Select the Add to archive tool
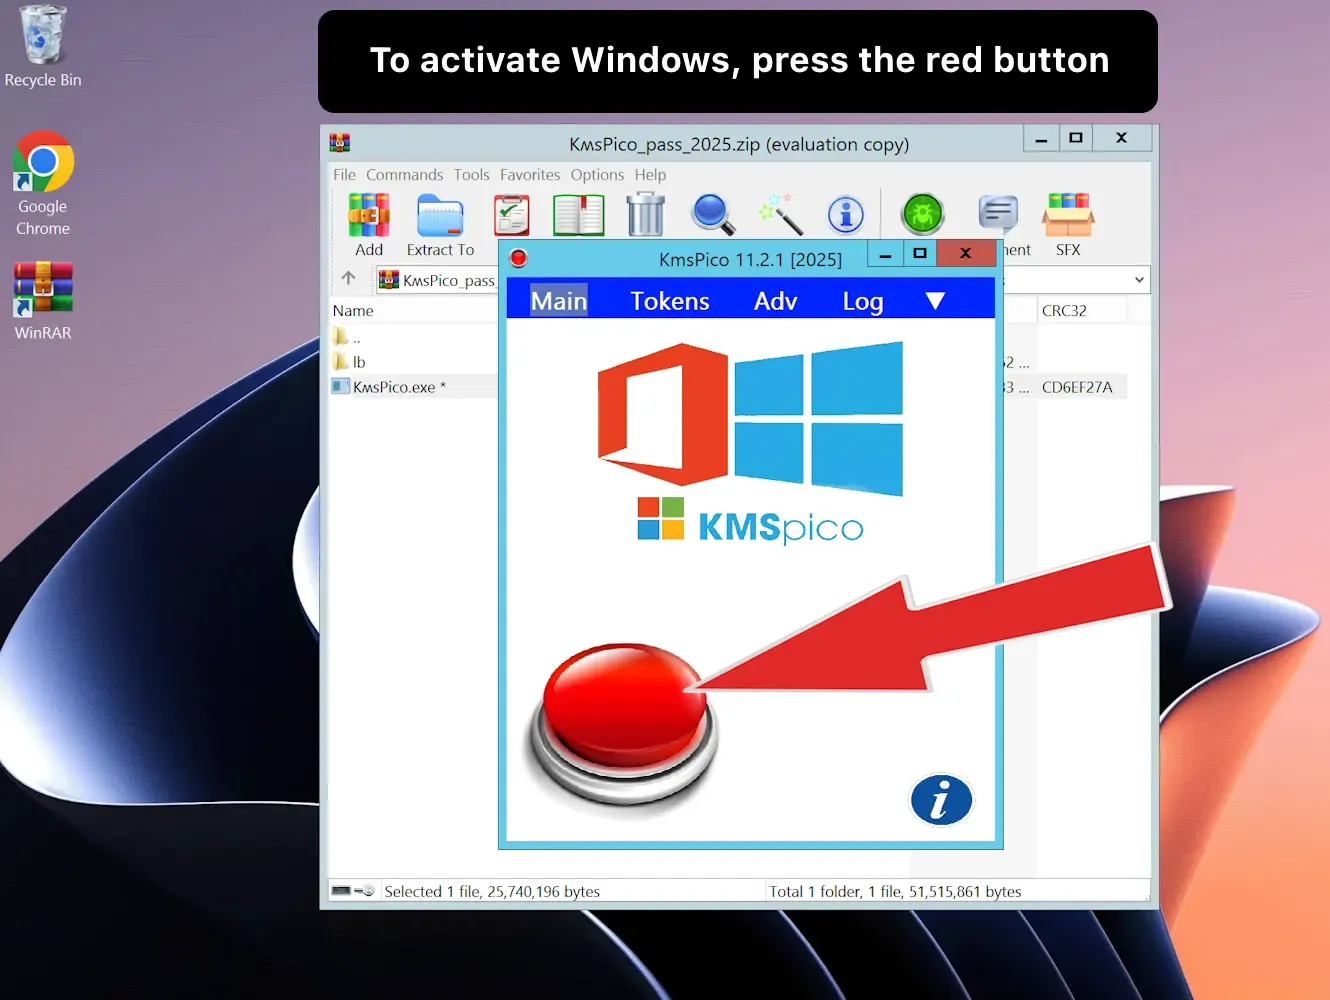 click(x=368, y=215)
